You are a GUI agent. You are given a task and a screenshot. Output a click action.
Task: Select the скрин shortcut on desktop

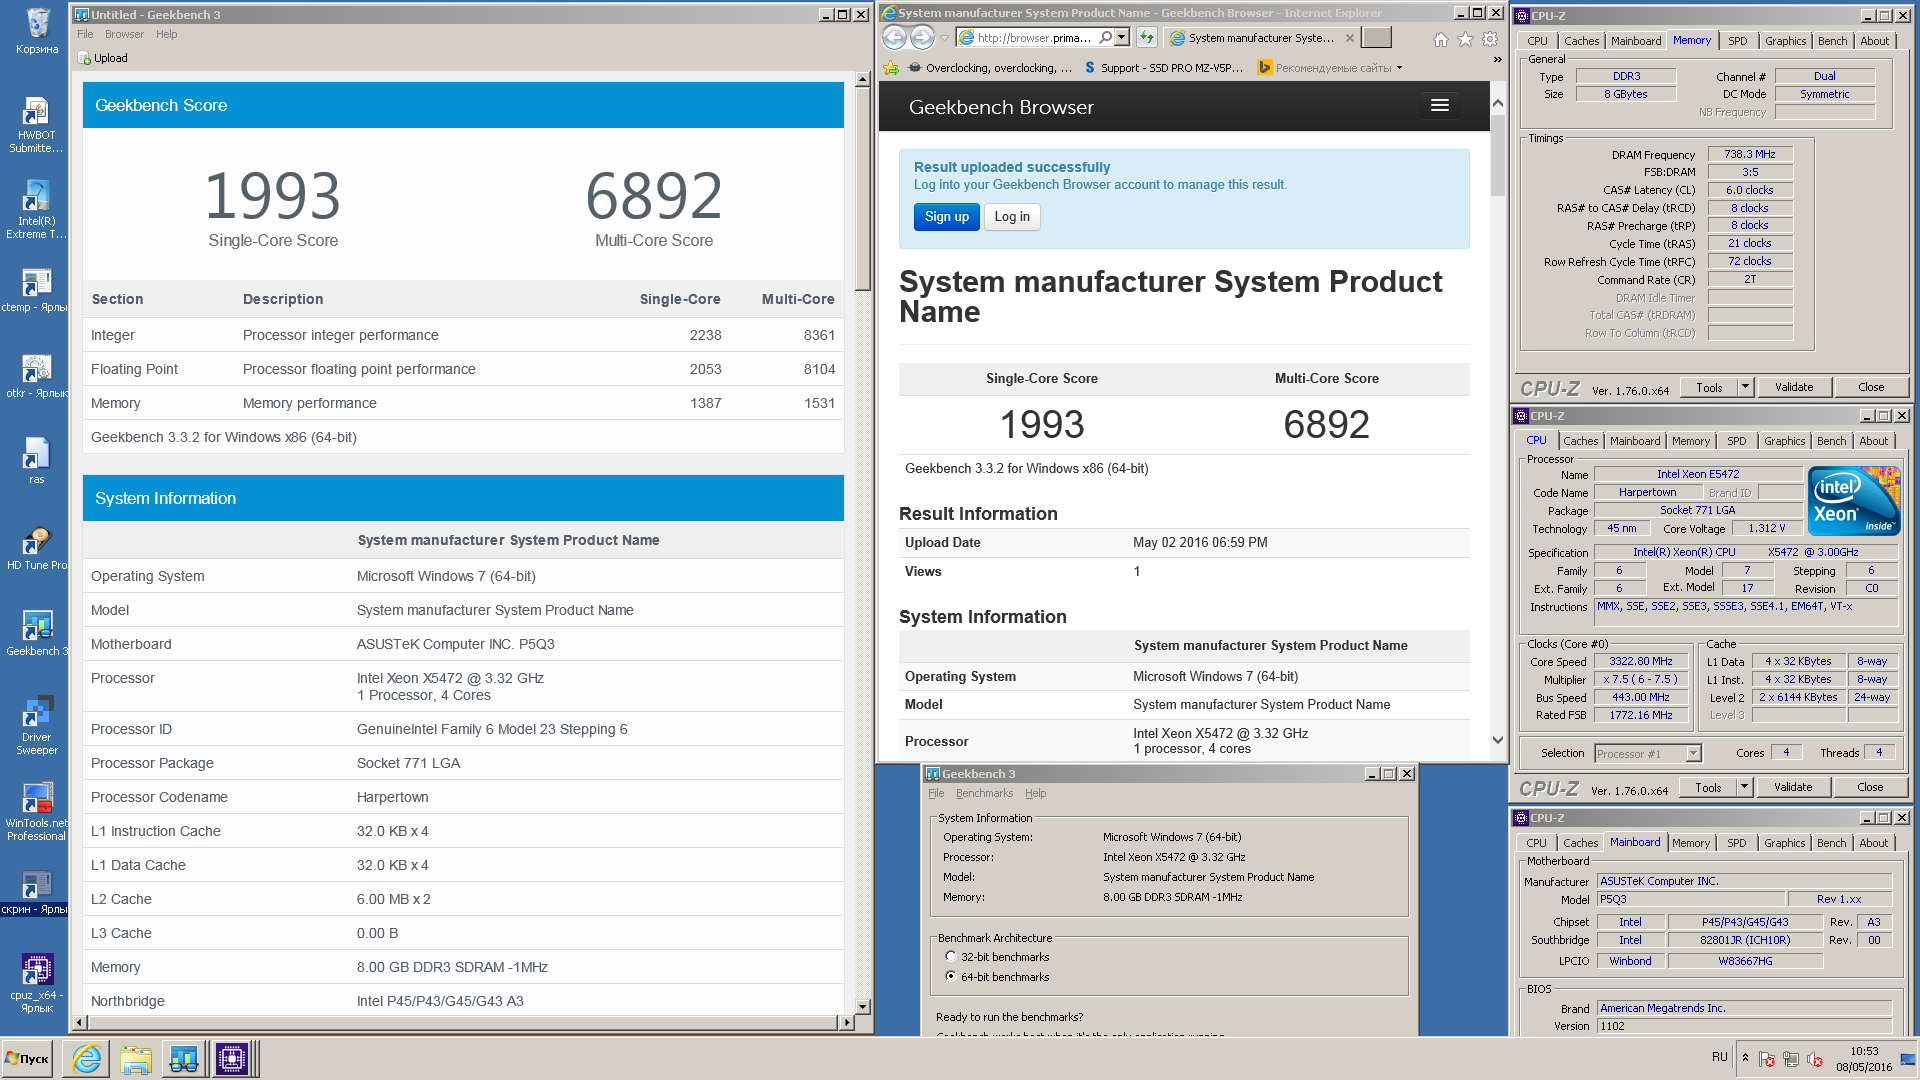click(36, 893)
